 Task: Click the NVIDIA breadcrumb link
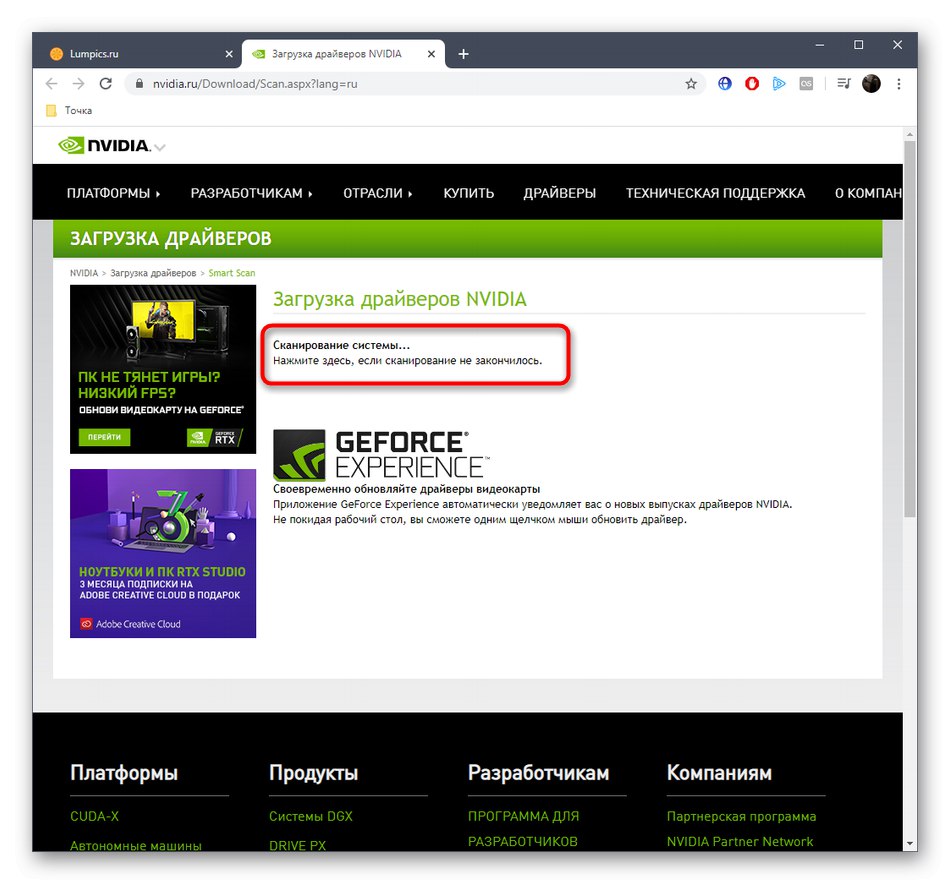pos(84,273)
